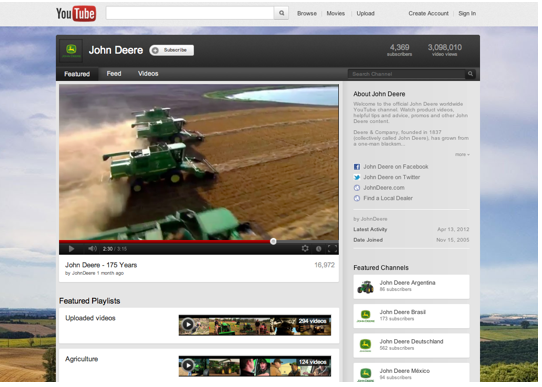Image resolution: width=542 pixels, height=387 pixels.
Task: Click the YouTube search input field
Action: click(x=190, y=13)
